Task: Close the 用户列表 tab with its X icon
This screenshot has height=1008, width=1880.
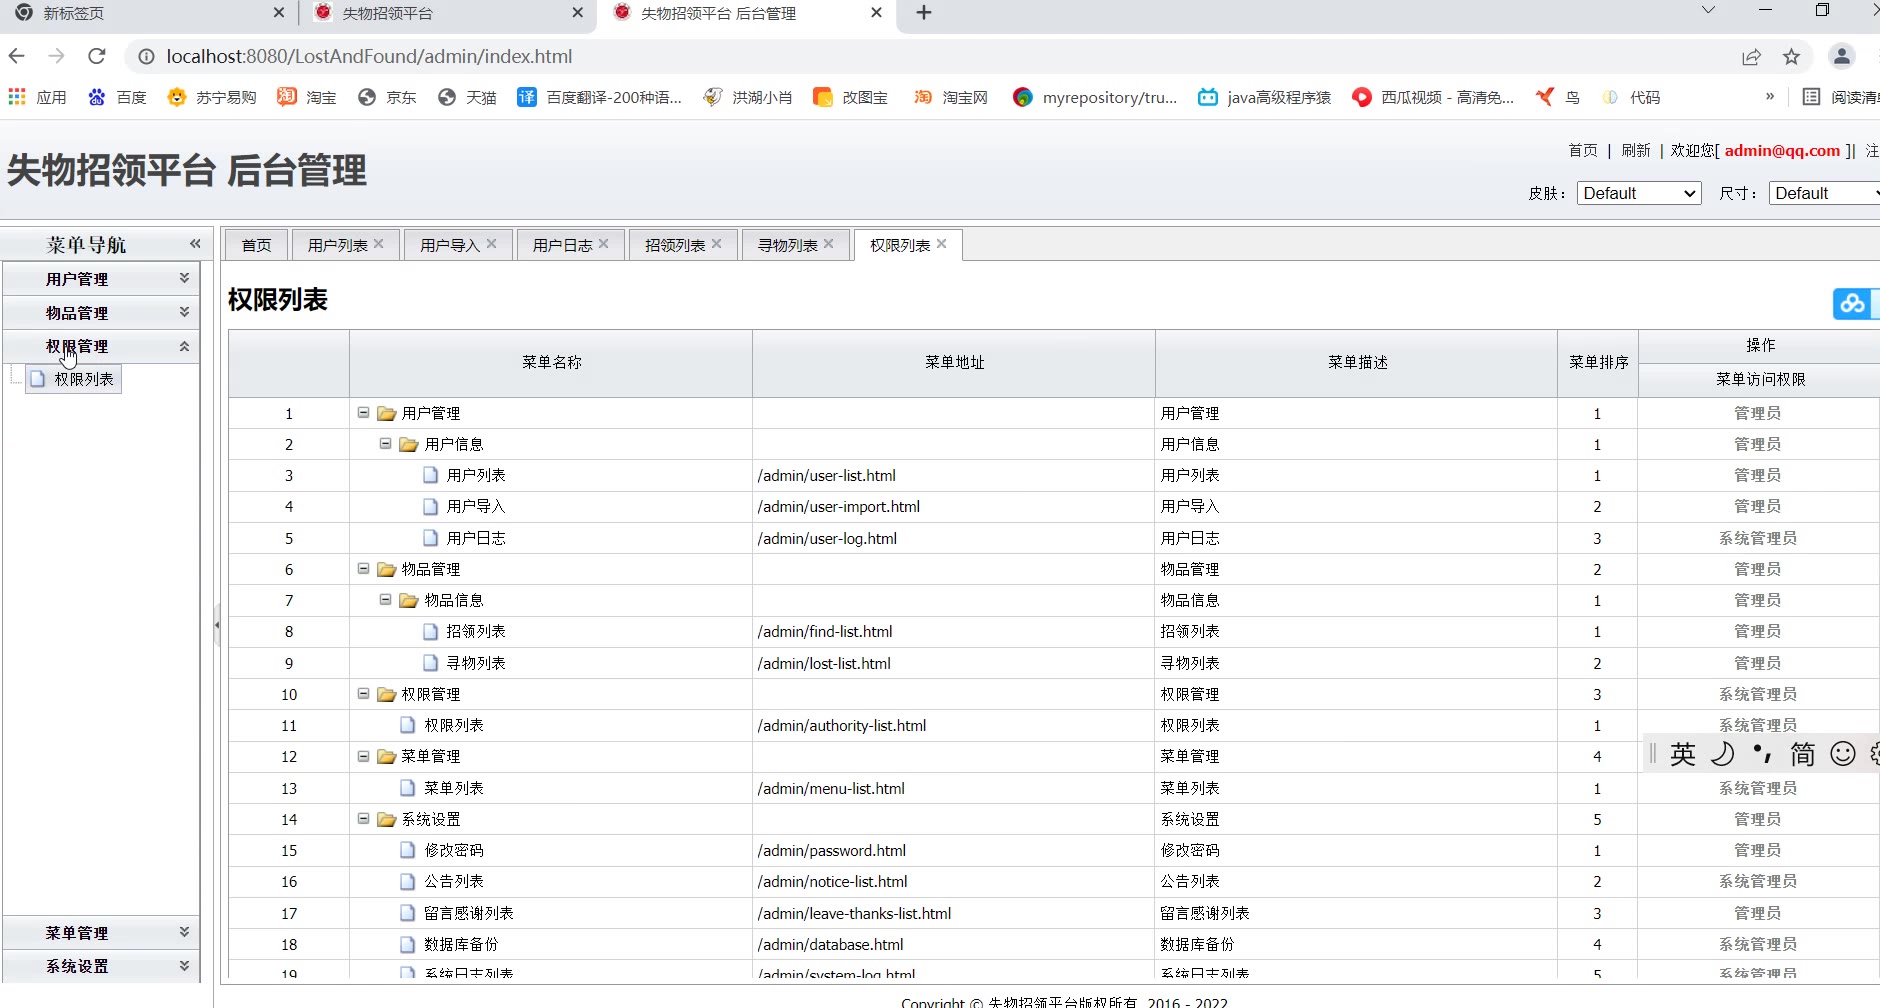Action: click(379, 244)
